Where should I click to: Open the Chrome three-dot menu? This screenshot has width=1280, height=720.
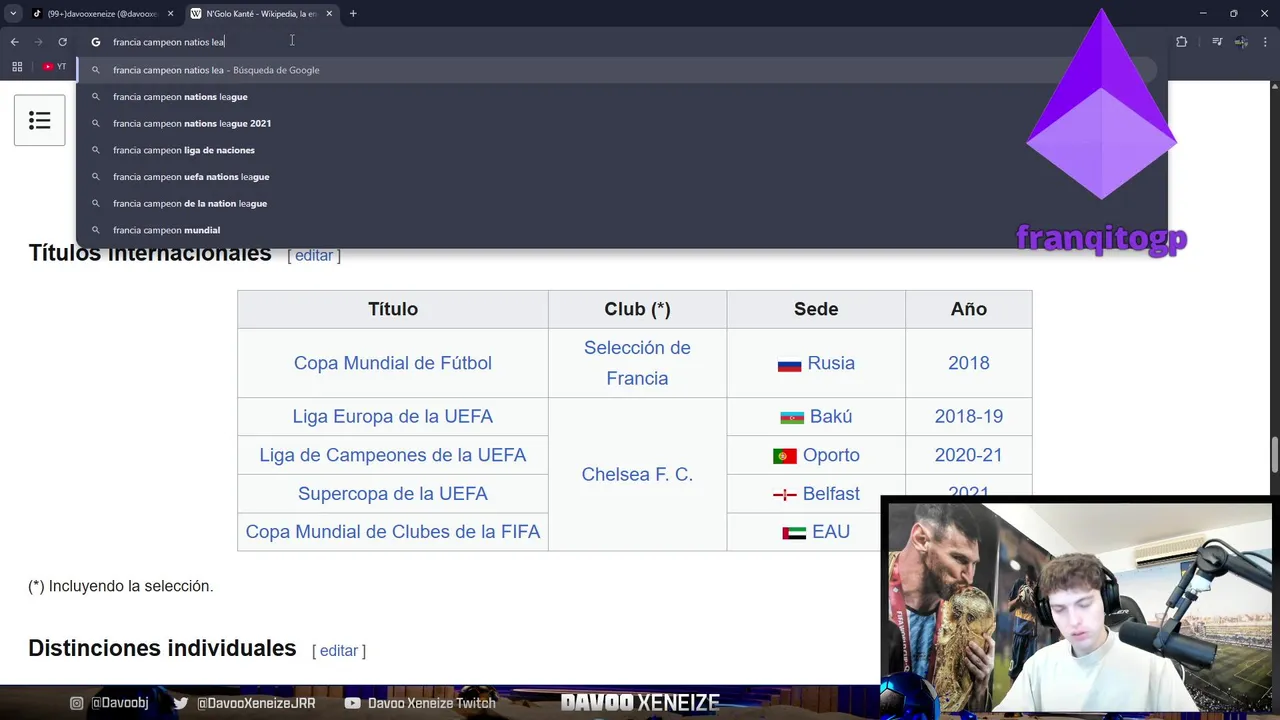pos(1265,42)
